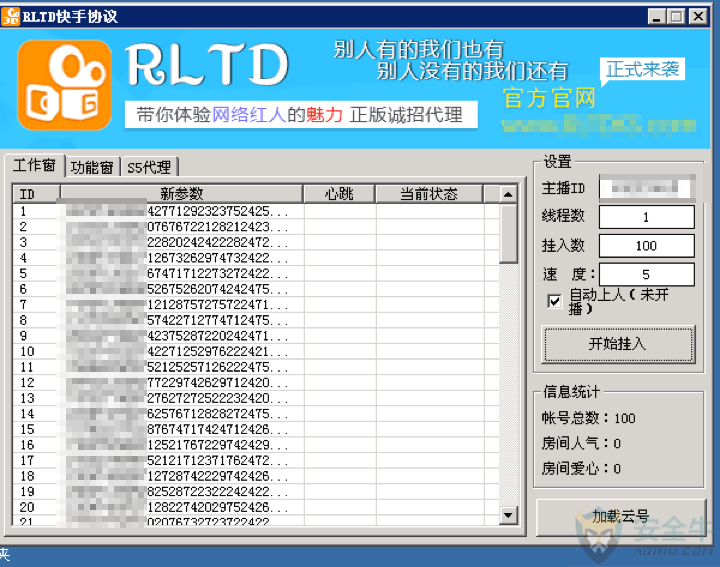
Task: Select row 2 with 07676722128212423
Action: click(256, 227)
